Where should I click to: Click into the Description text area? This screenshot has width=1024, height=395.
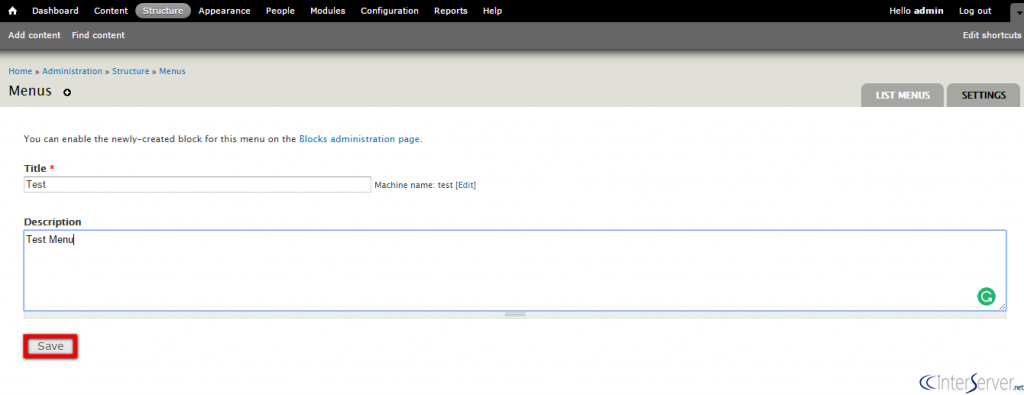(515, 270)
